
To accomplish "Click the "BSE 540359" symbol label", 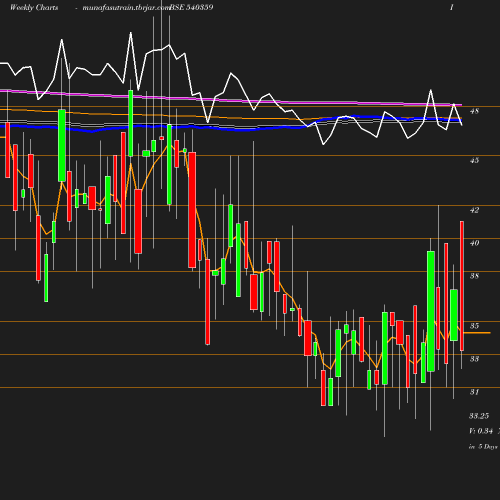I will click(x=191, y=7).
